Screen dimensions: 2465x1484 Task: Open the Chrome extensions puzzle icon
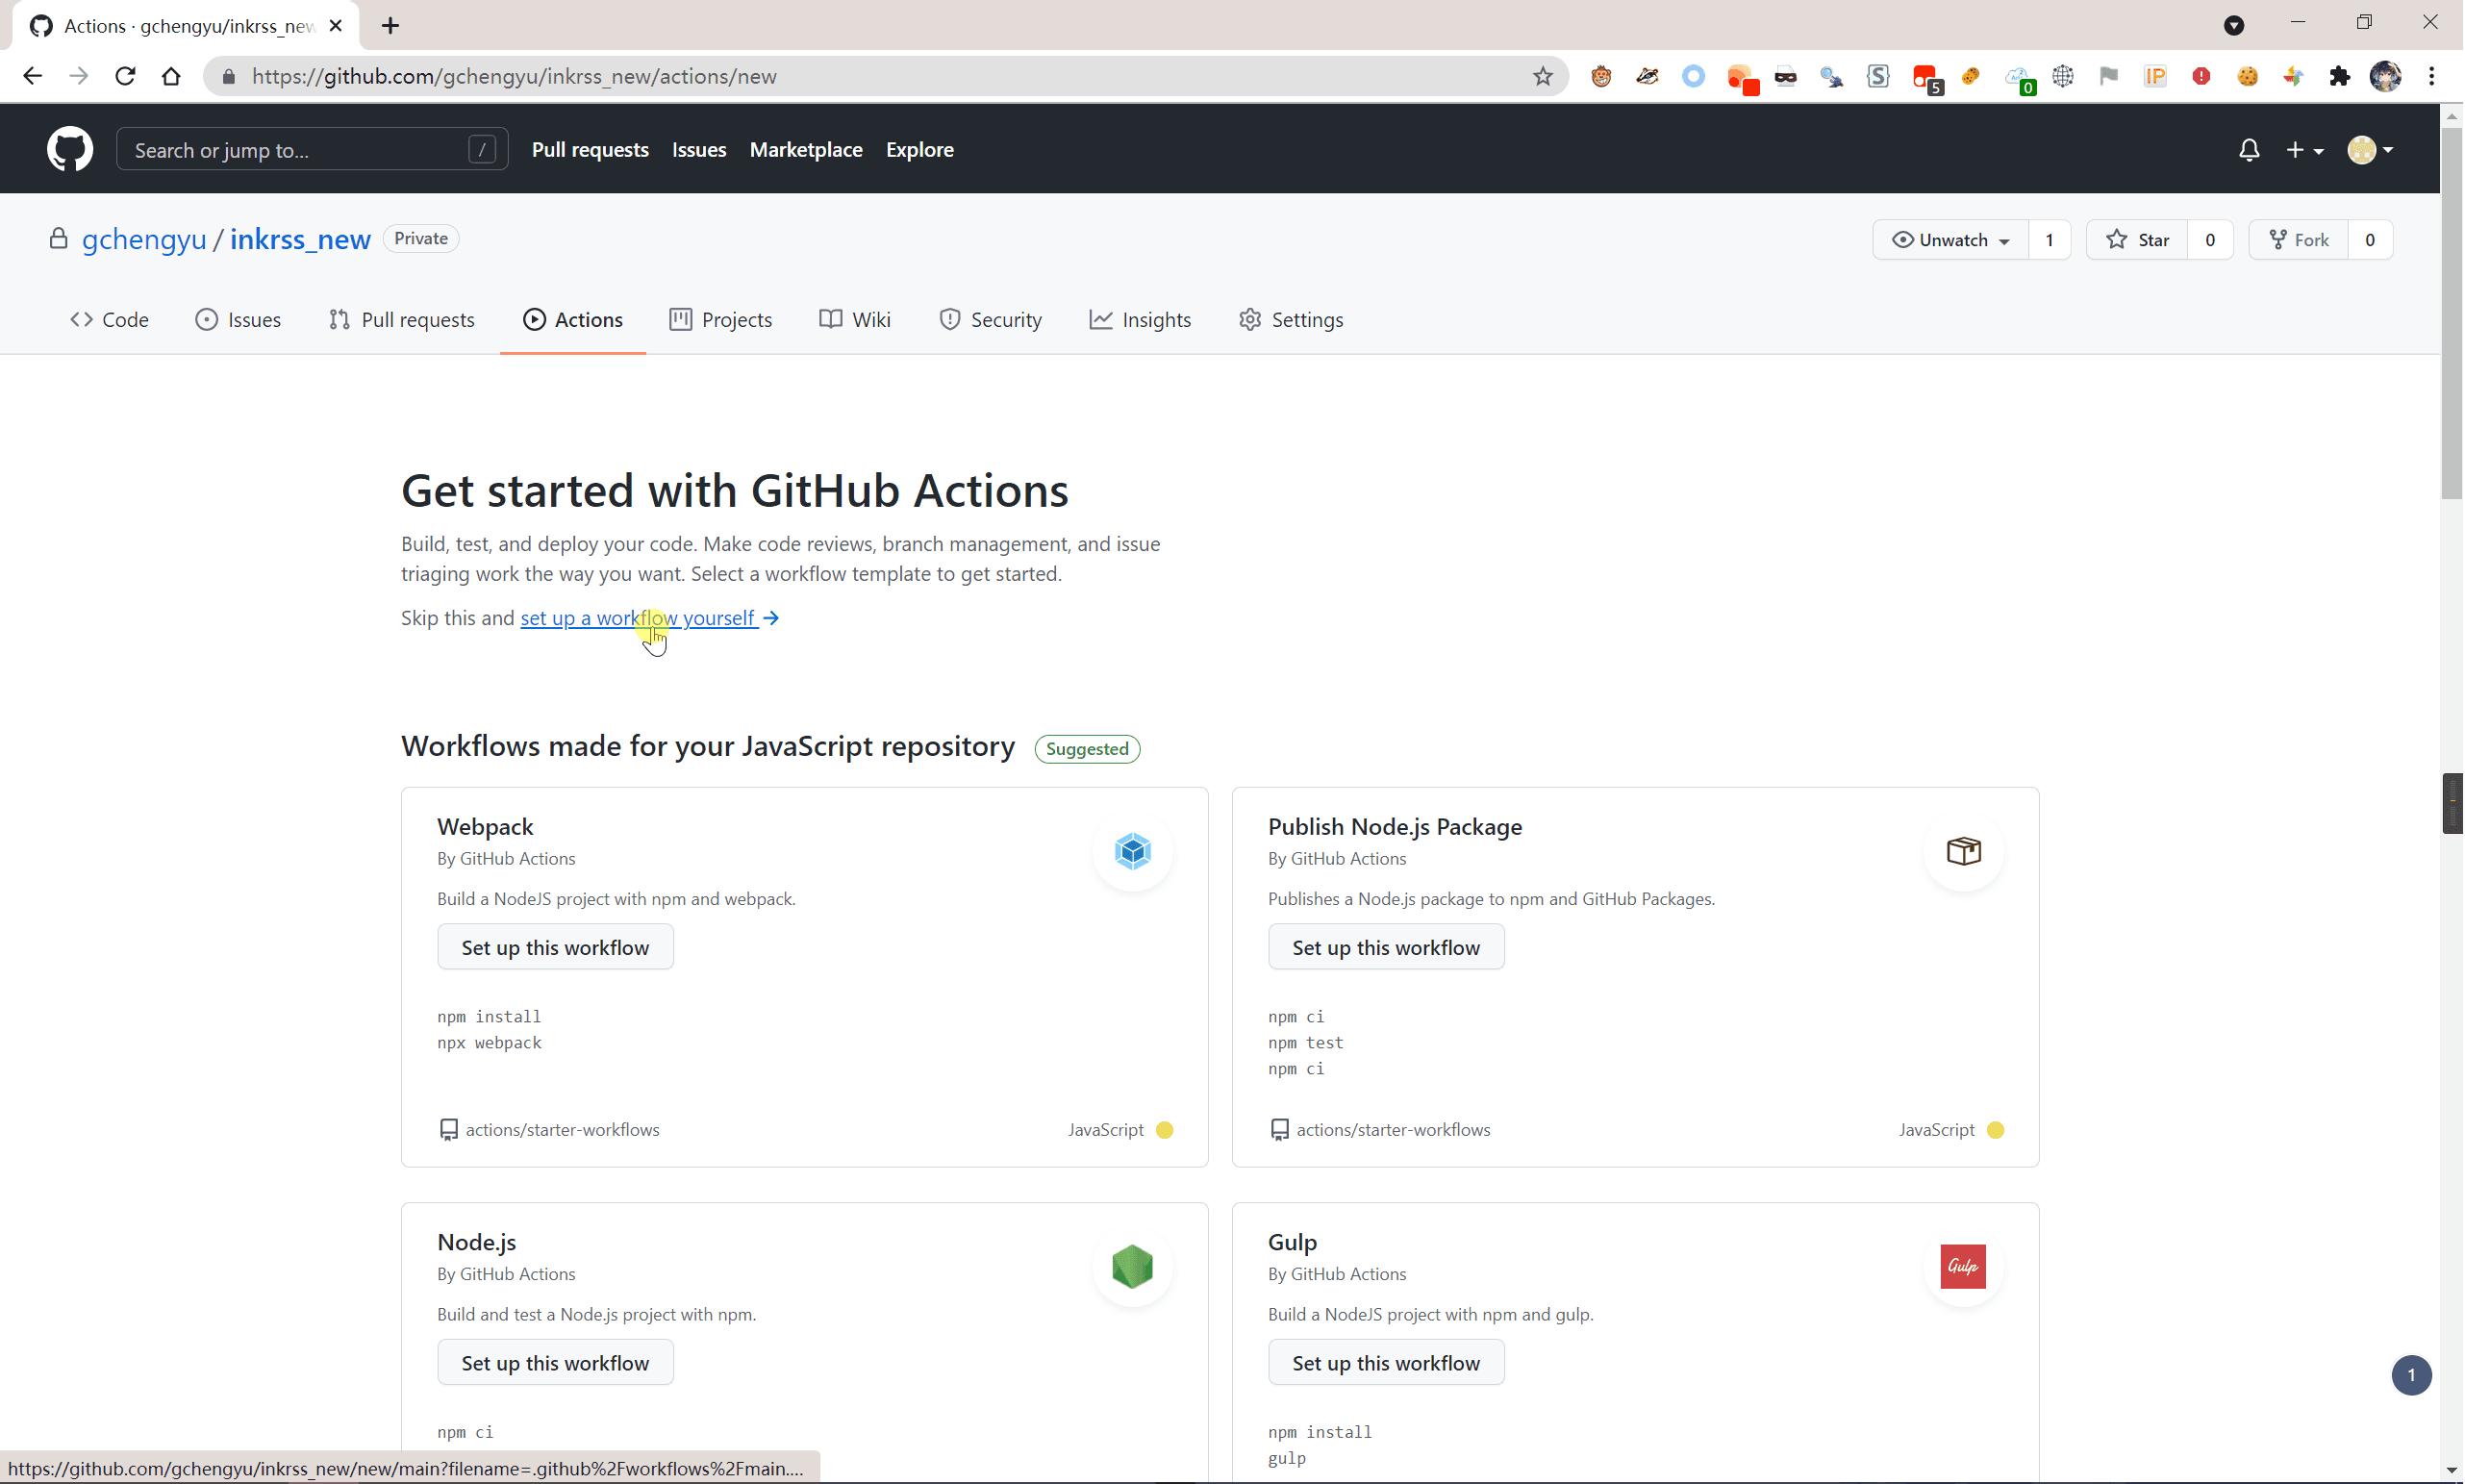click(x=2340, y=76)
